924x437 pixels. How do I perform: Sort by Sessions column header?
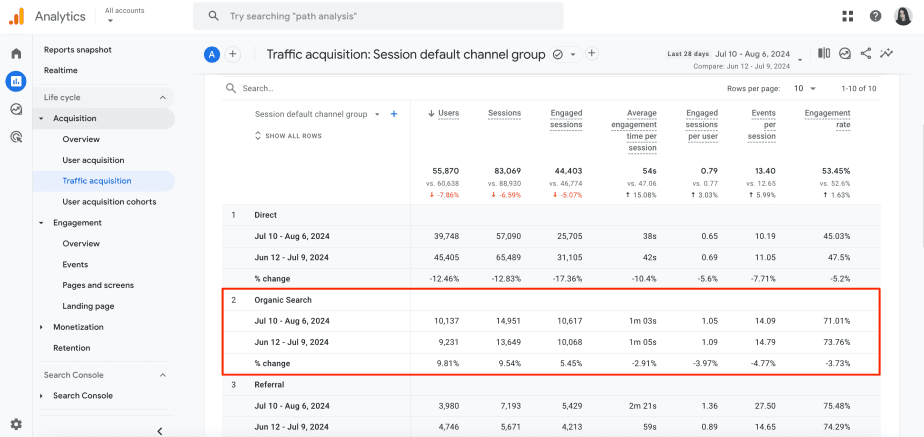click(504, 113)
